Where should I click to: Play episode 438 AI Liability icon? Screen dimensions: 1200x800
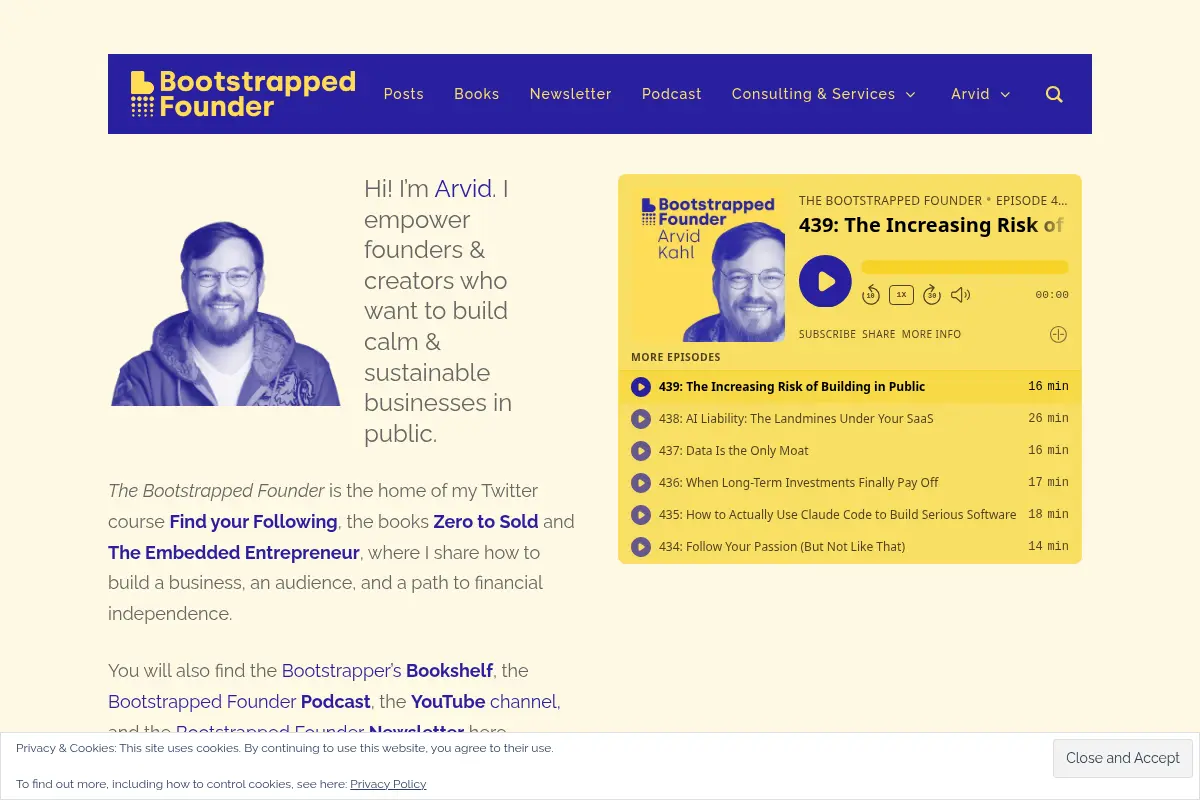[x=641, y=419]
